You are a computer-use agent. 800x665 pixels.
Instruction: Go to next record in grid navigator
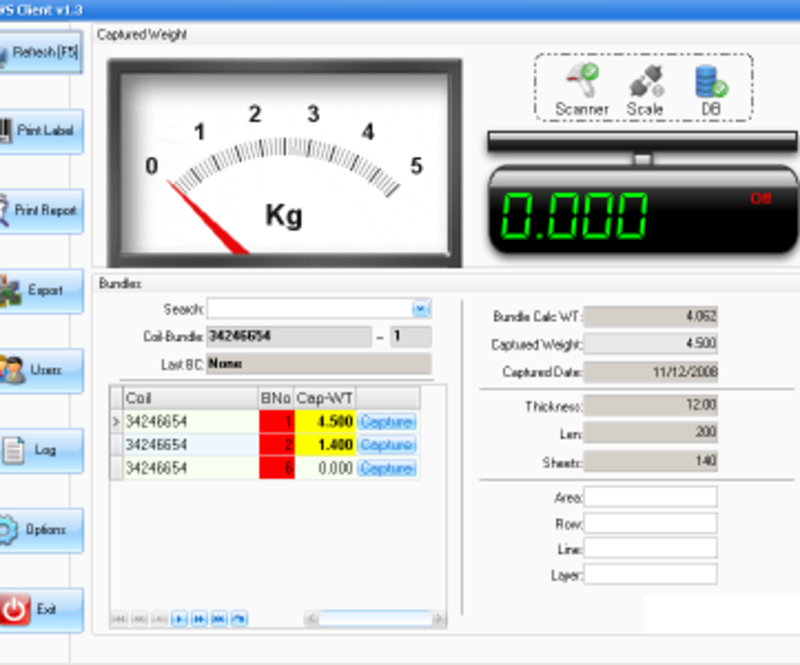coord(179,619)
